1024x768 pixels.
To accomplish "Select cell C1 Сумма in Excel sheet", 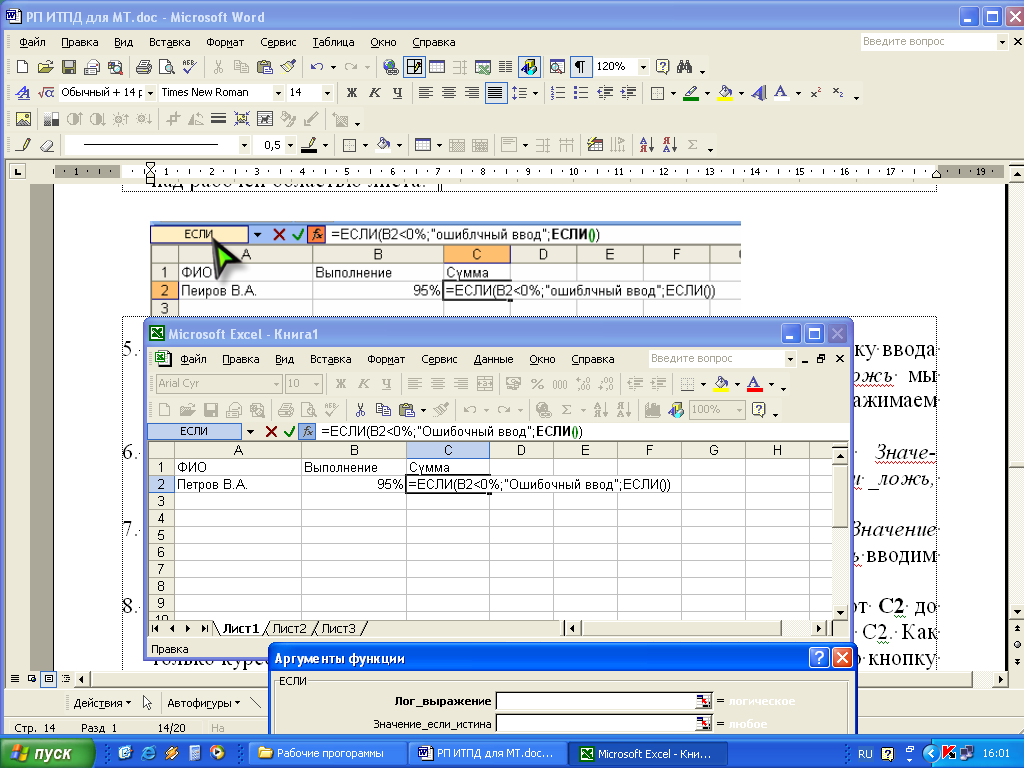I will coord(447,468).
